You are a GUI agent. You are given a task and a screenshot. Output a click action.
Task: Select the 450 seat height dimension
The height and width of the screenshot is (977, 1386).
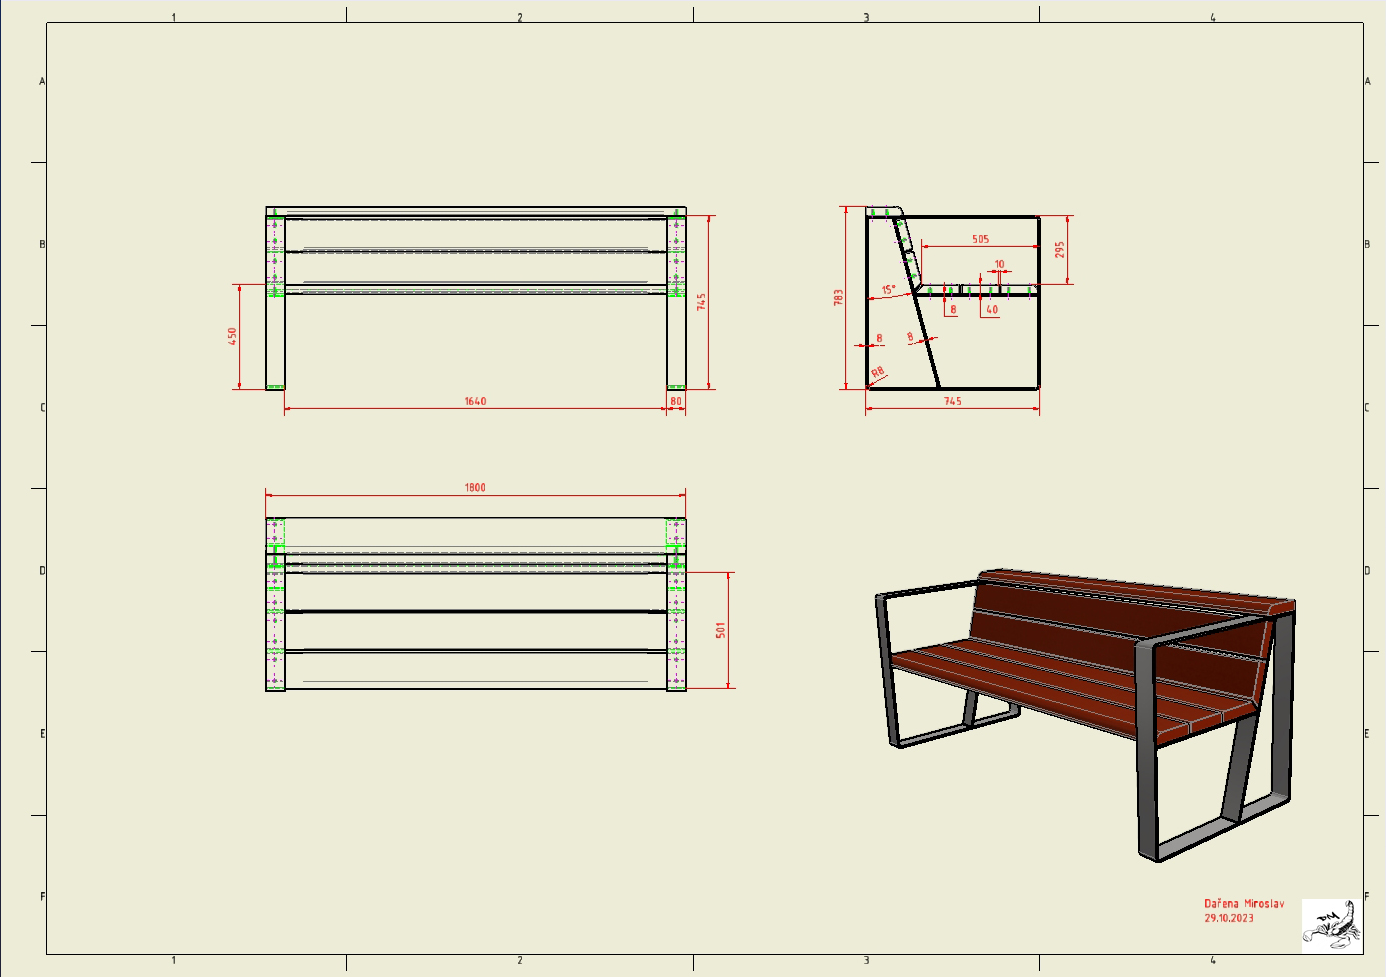click(233, 336)
